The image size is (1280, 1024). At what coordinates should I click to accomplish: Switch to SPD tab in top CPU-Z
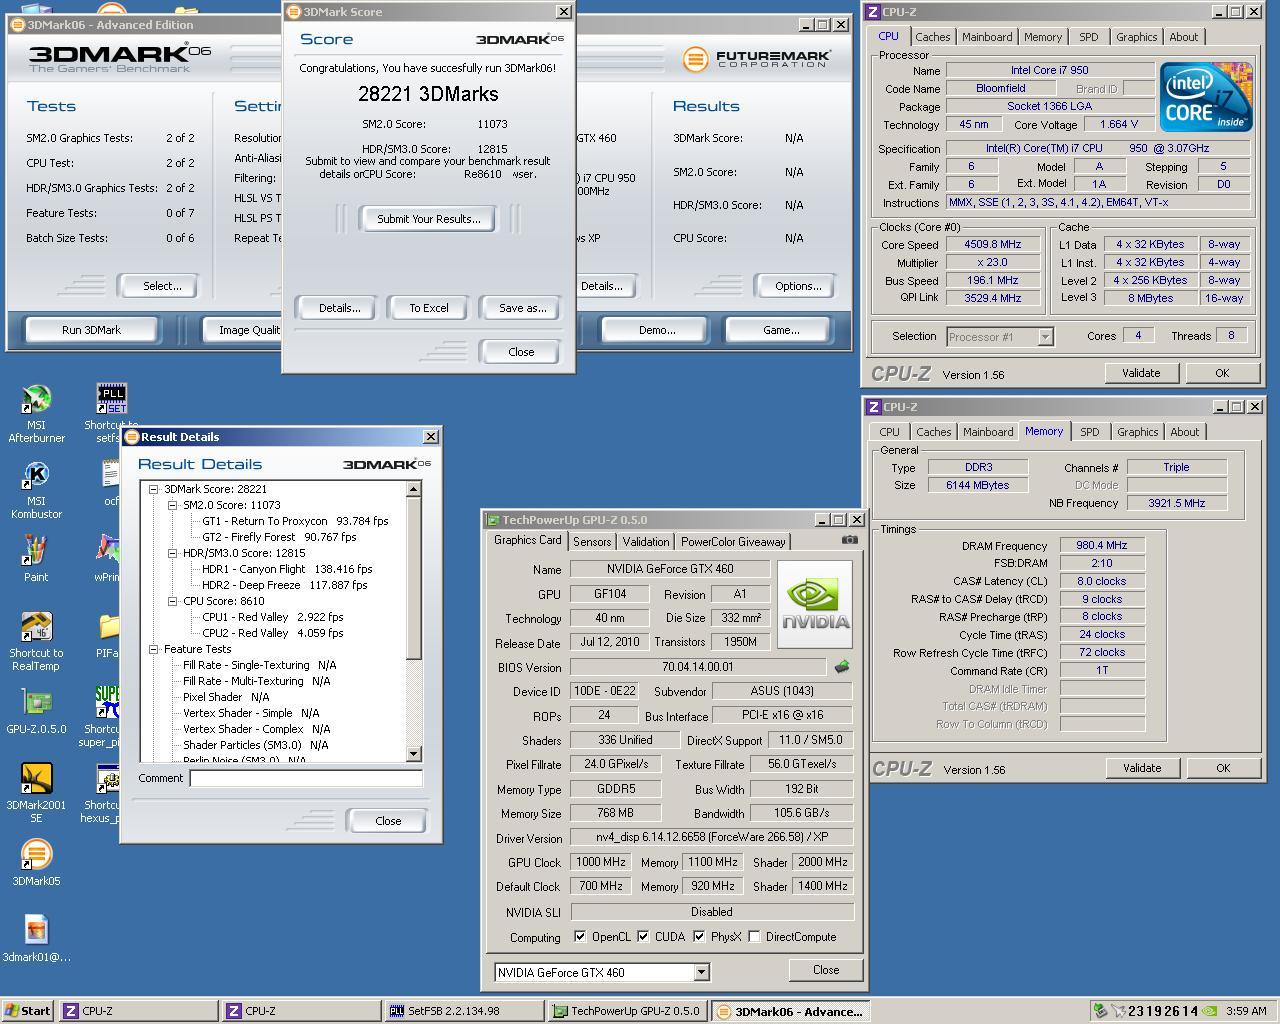pos(1088,37)
